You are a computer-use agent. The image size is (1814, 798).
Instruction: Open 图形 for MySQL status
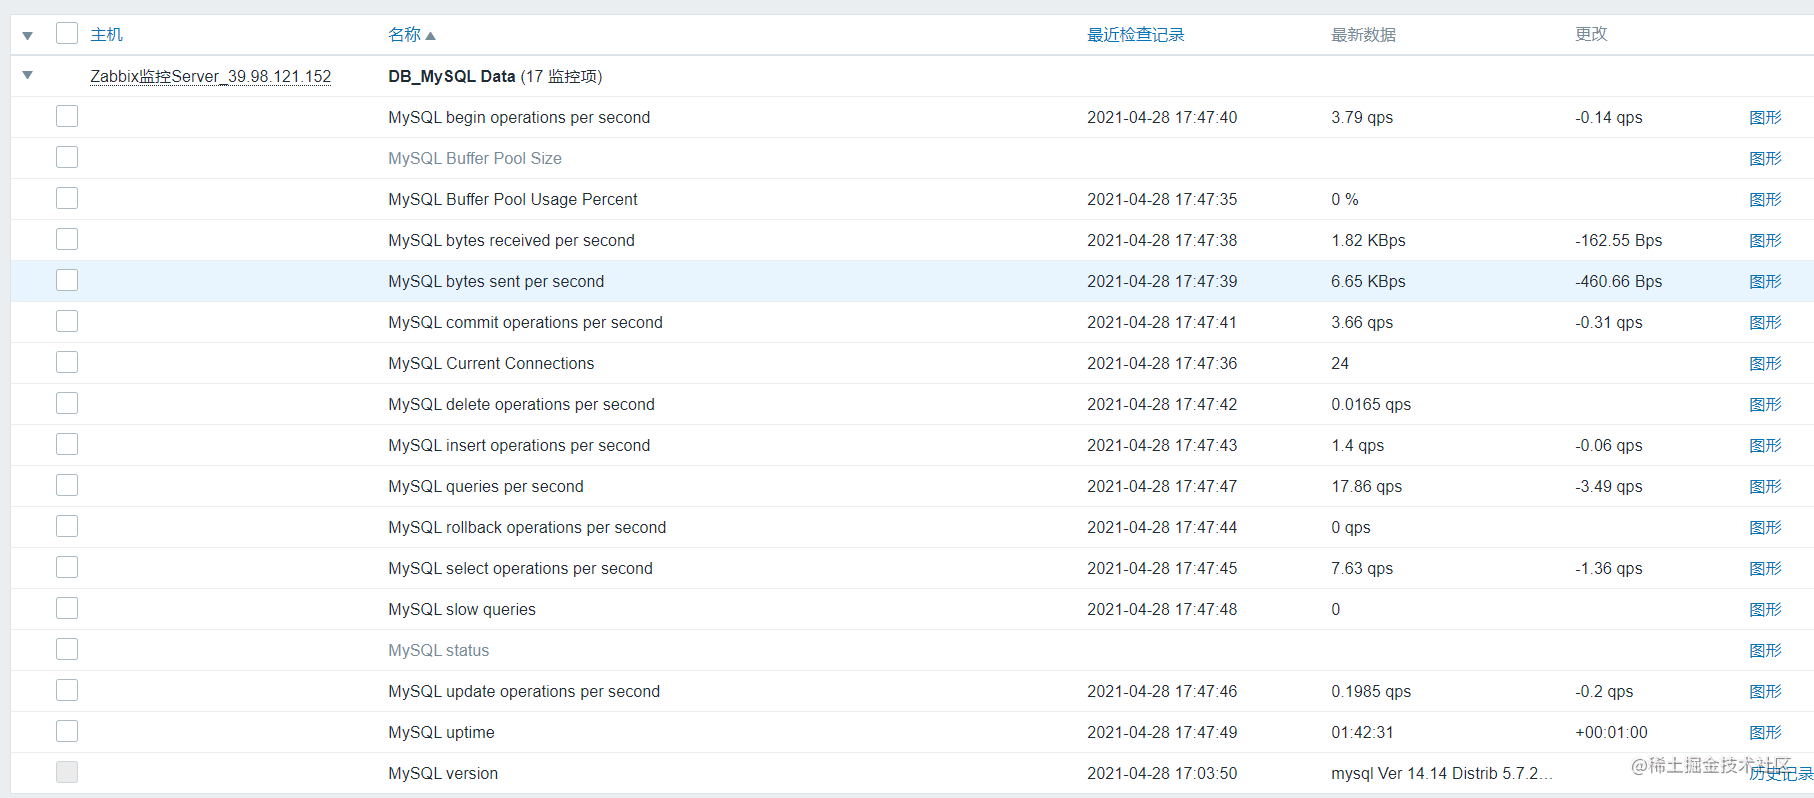click(1765, 650)
